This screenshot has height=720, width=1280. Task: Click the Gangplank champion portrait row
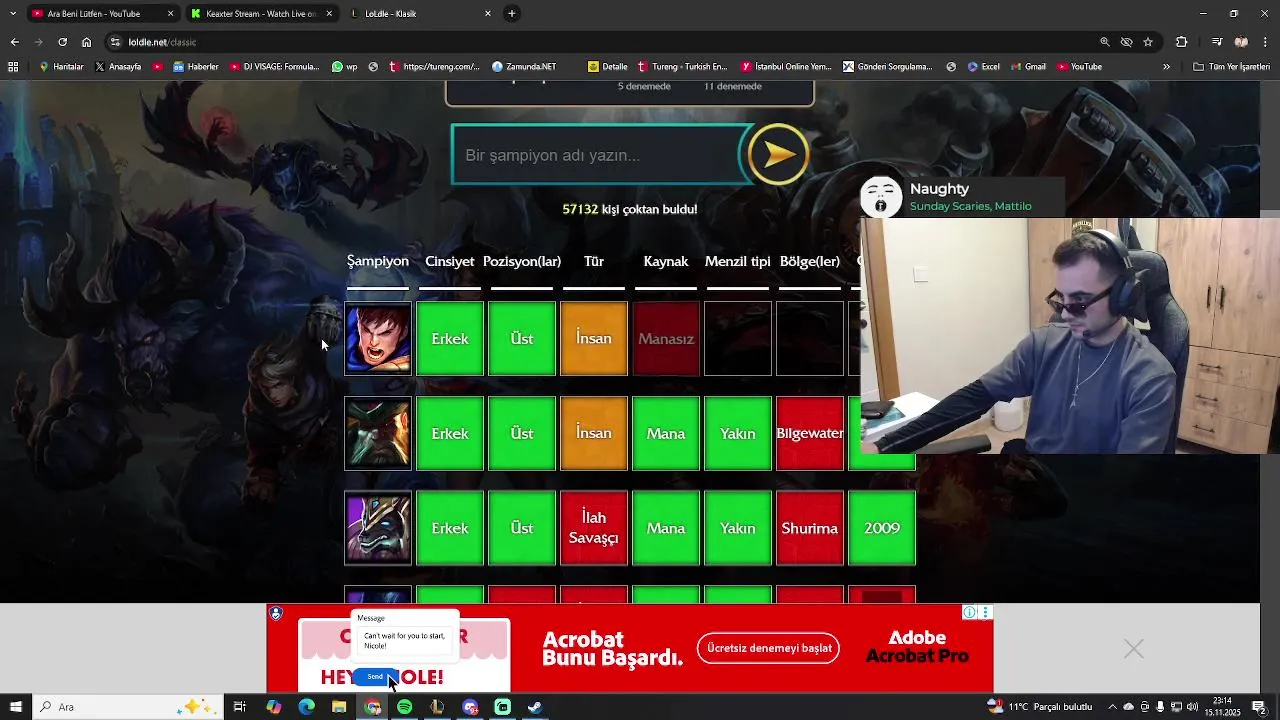[x=378, y=434]
